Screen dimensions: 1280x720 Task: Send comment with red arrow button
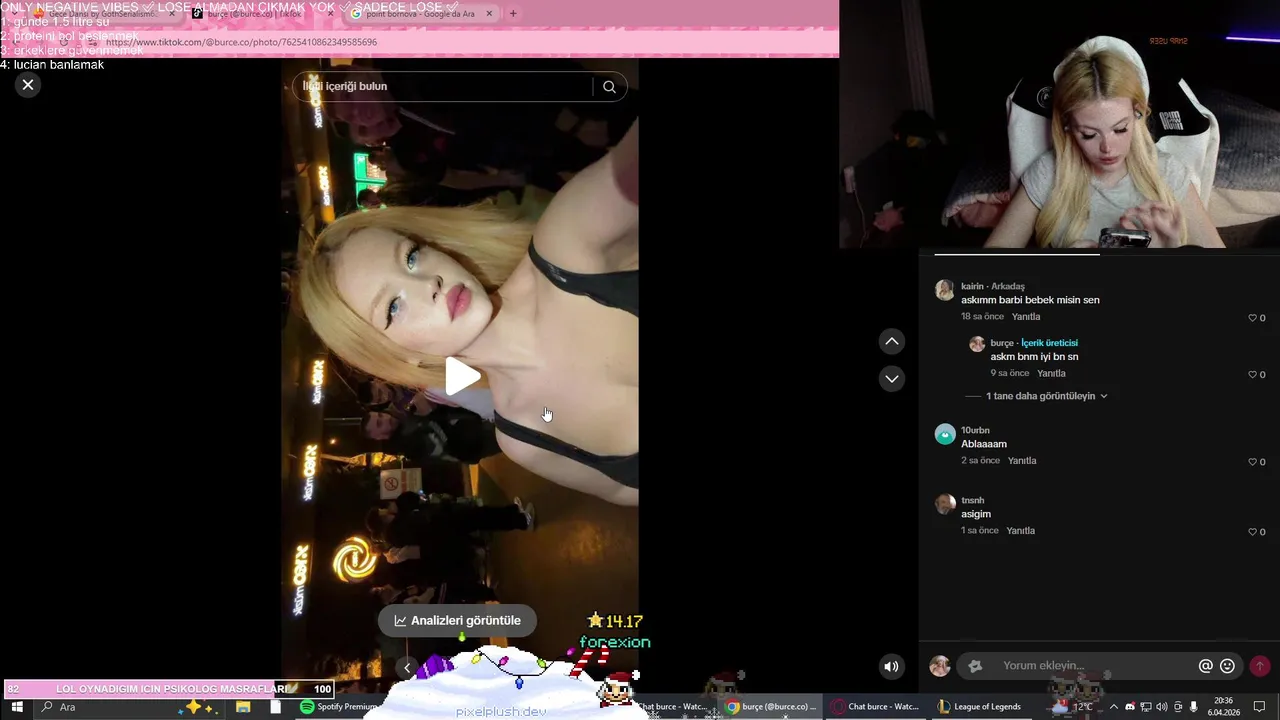click(1260, 666)
